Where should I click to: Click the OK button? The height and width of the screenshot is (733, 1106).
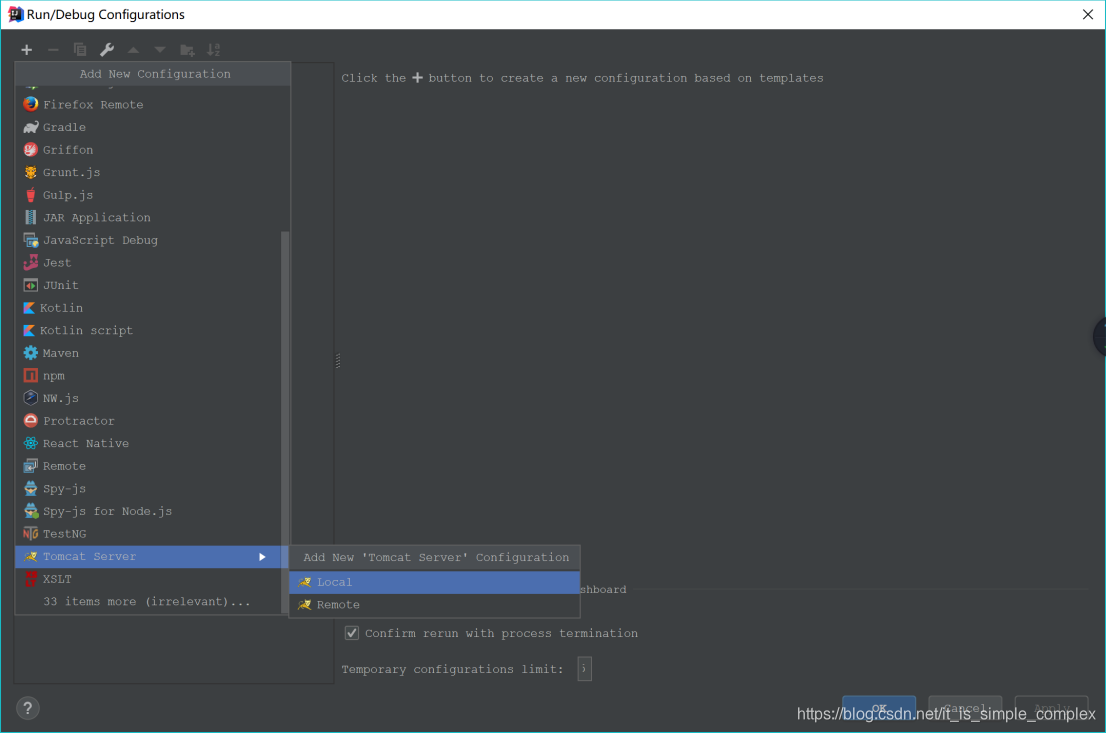[879, 708]
